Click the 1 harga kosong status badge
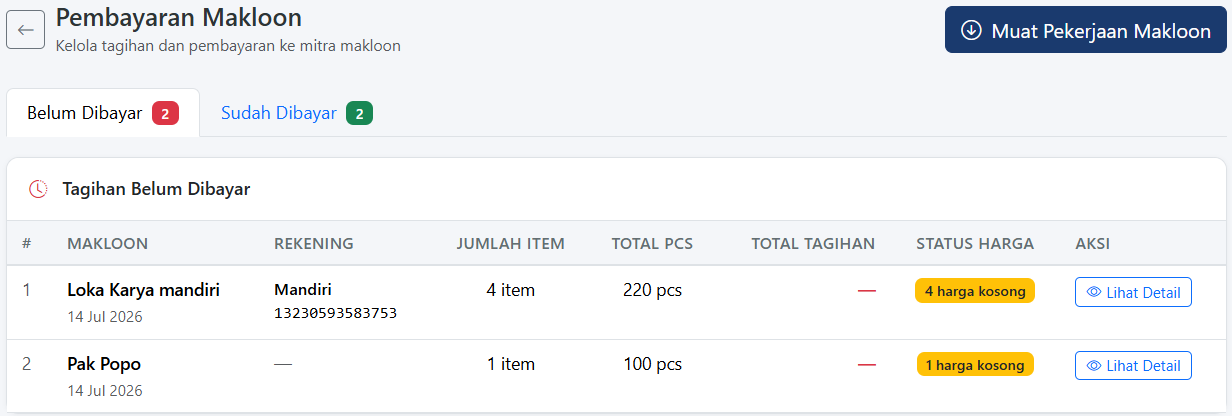 coord(975,365)
